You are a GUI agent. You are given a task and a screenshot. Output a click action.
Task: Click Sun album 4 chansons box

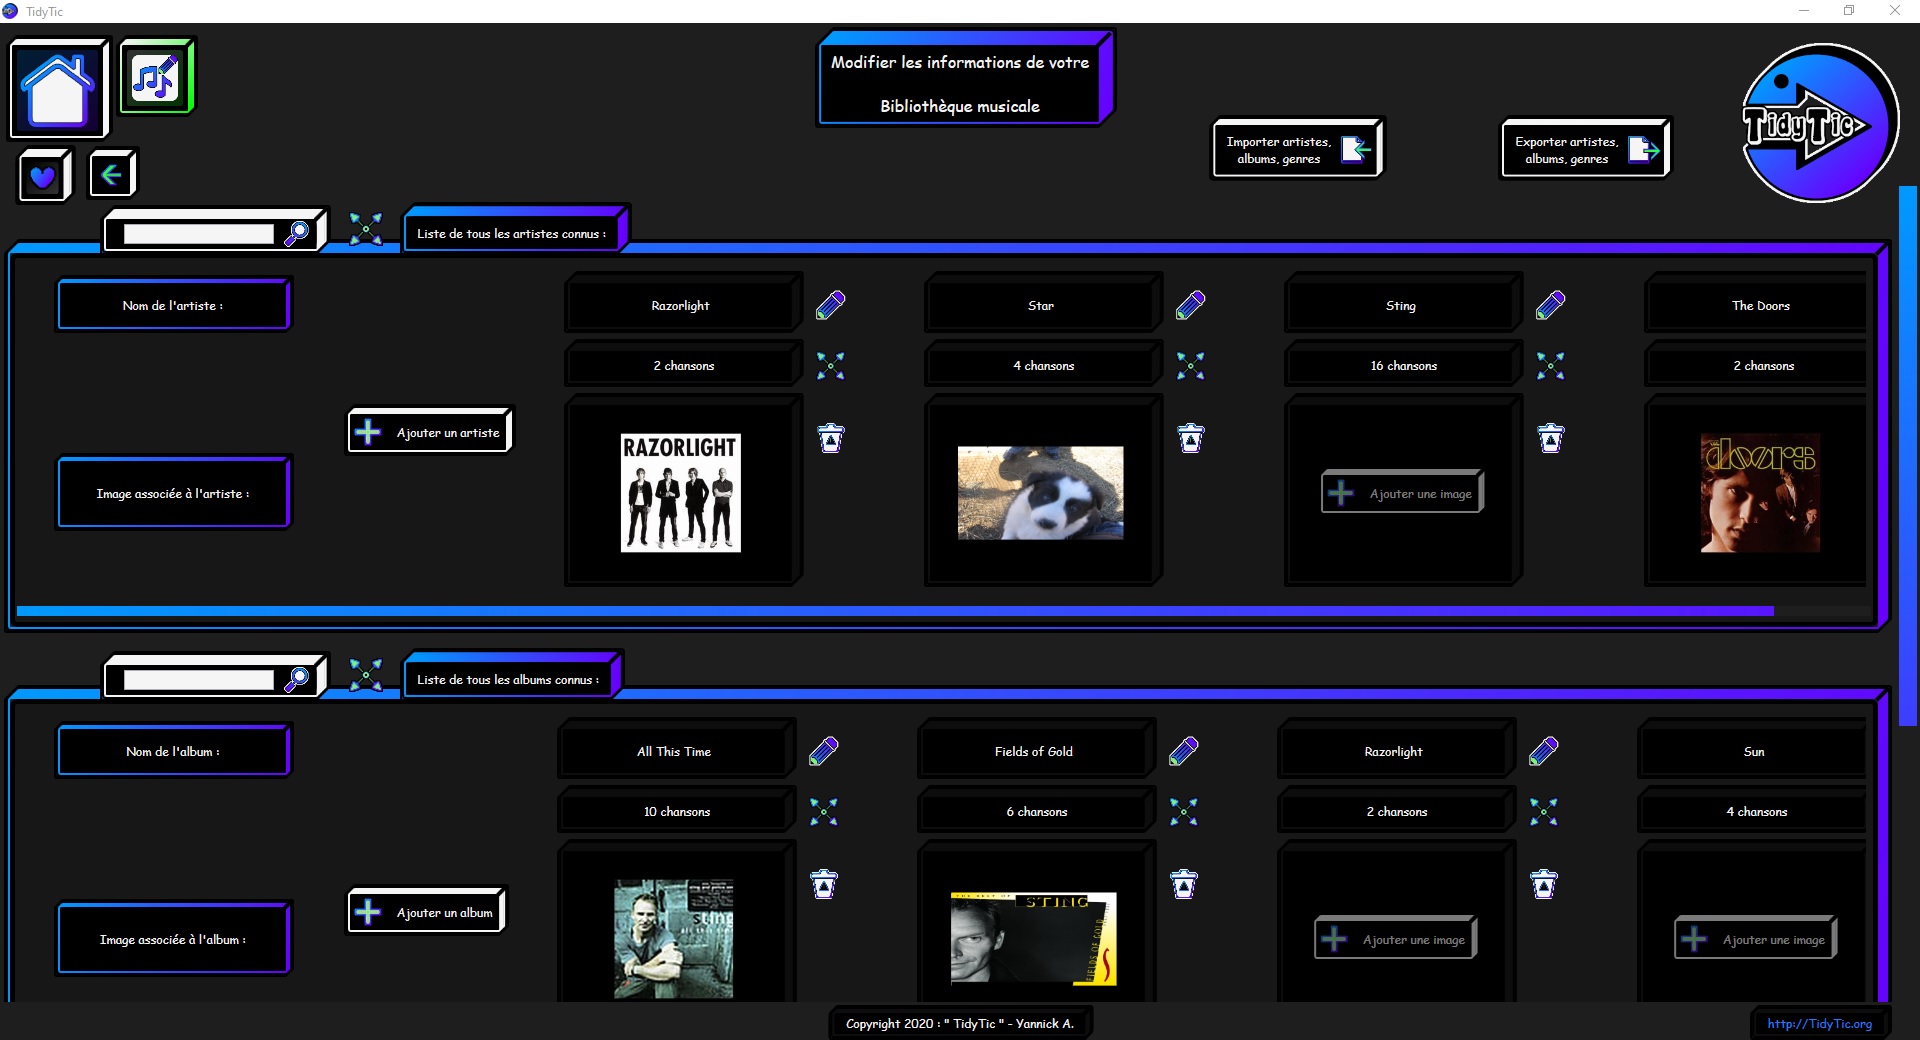point(1752,810)
